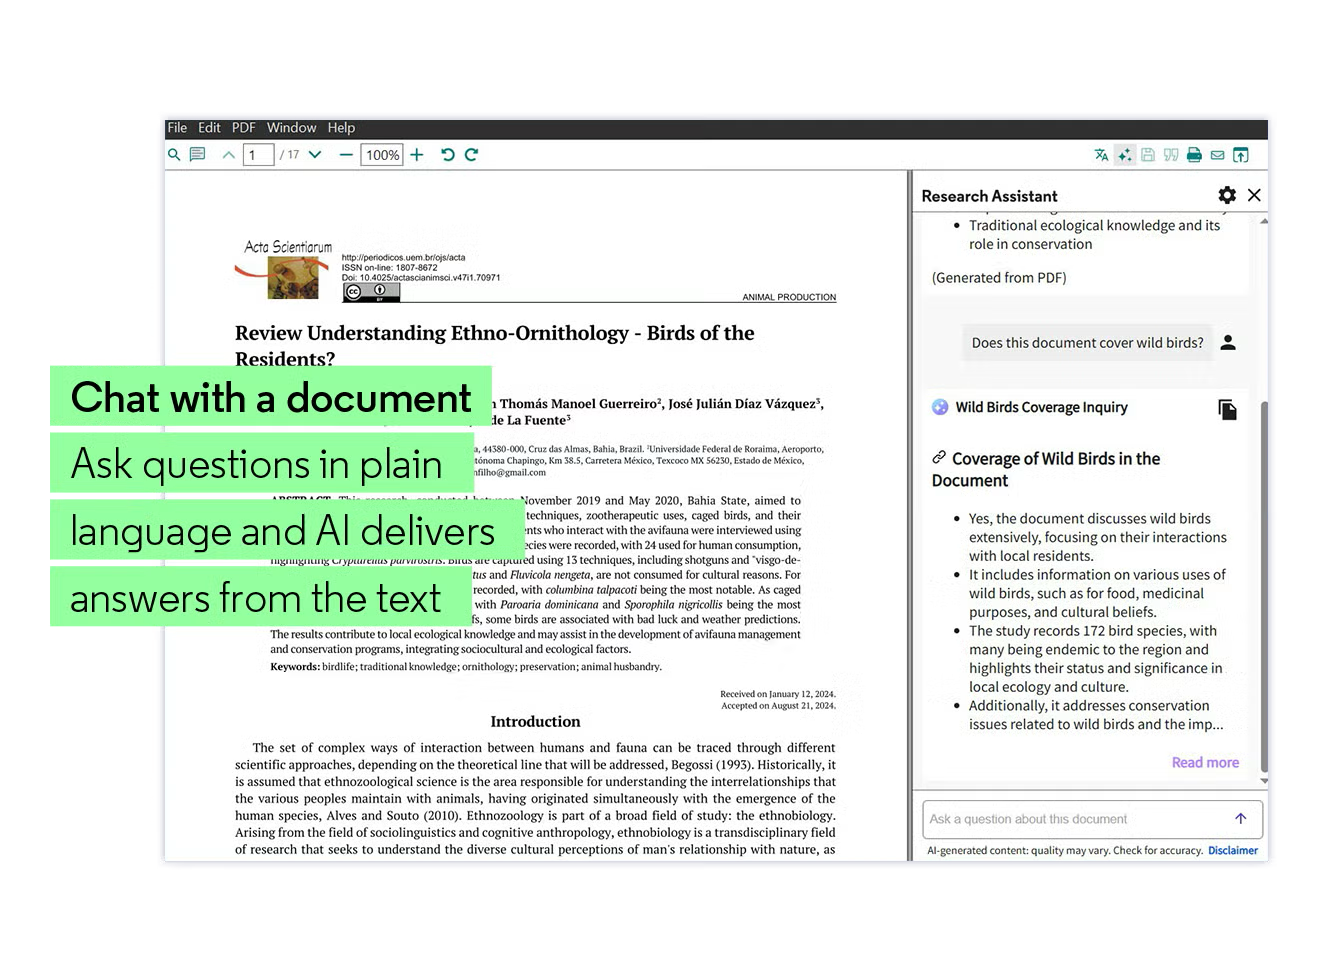The height and width of the screenshot is (980, 1340).
Task: Open the File menu
Action: [x=177, y=128]
